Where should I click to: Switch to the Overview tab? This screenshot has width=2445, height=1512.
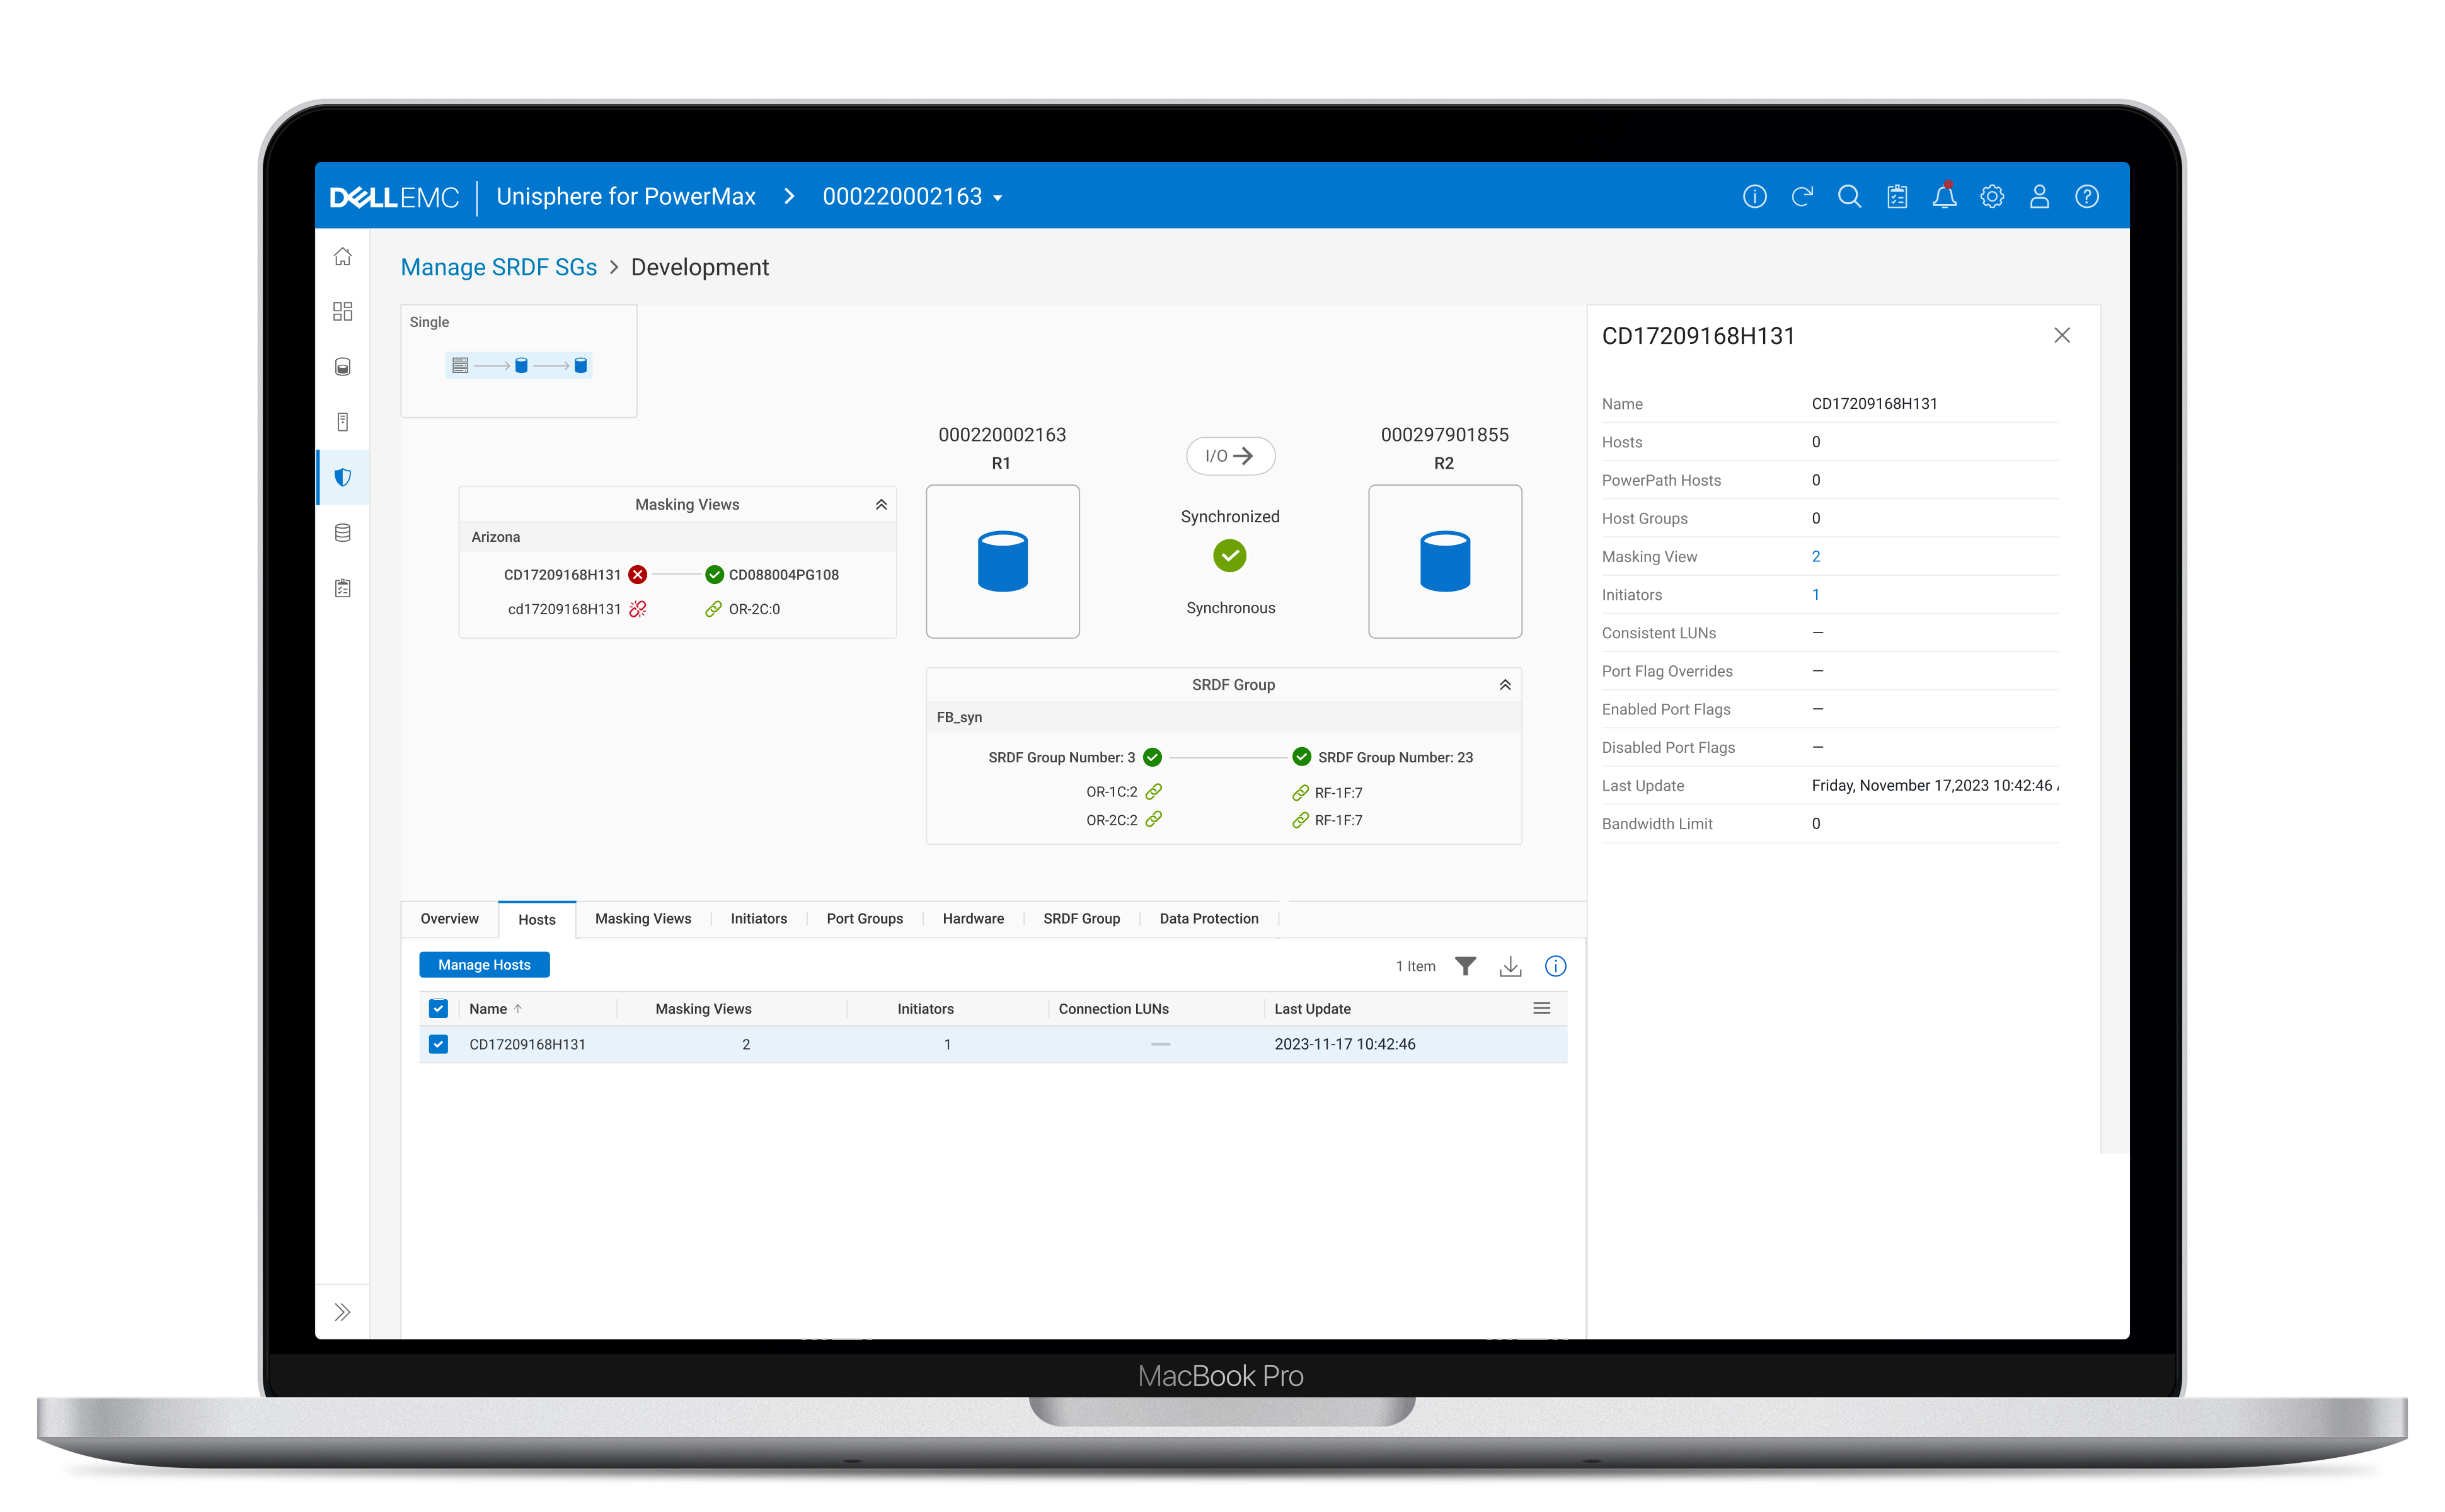(x=449, y=919)
